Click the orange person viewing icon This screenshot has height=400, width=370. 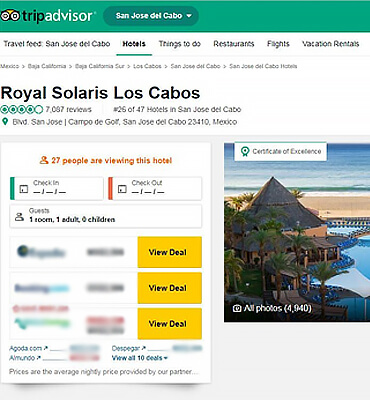[x=44, y=160]
